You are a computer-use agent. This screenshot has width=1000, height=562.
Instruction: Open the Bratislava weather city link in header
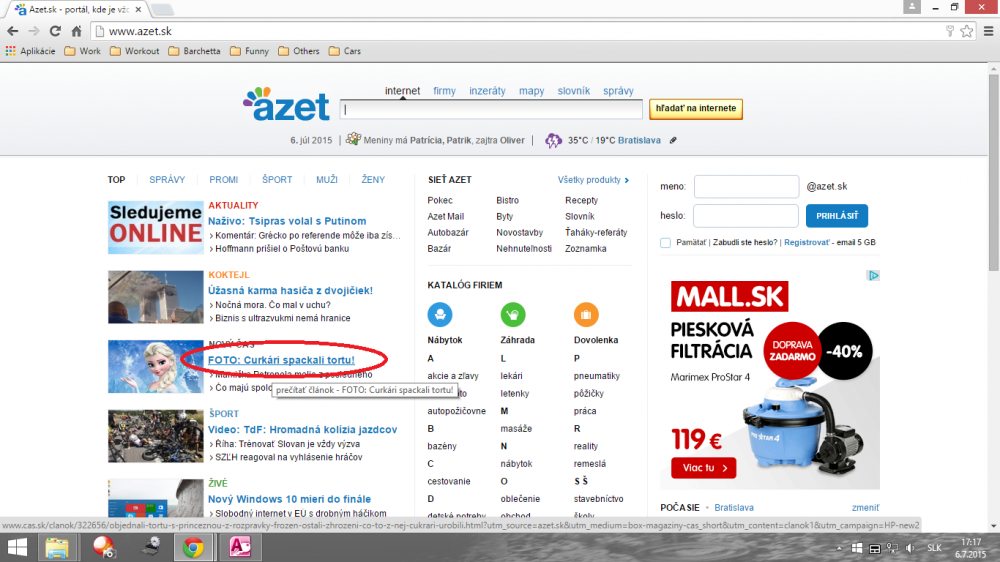click(639, 140)
